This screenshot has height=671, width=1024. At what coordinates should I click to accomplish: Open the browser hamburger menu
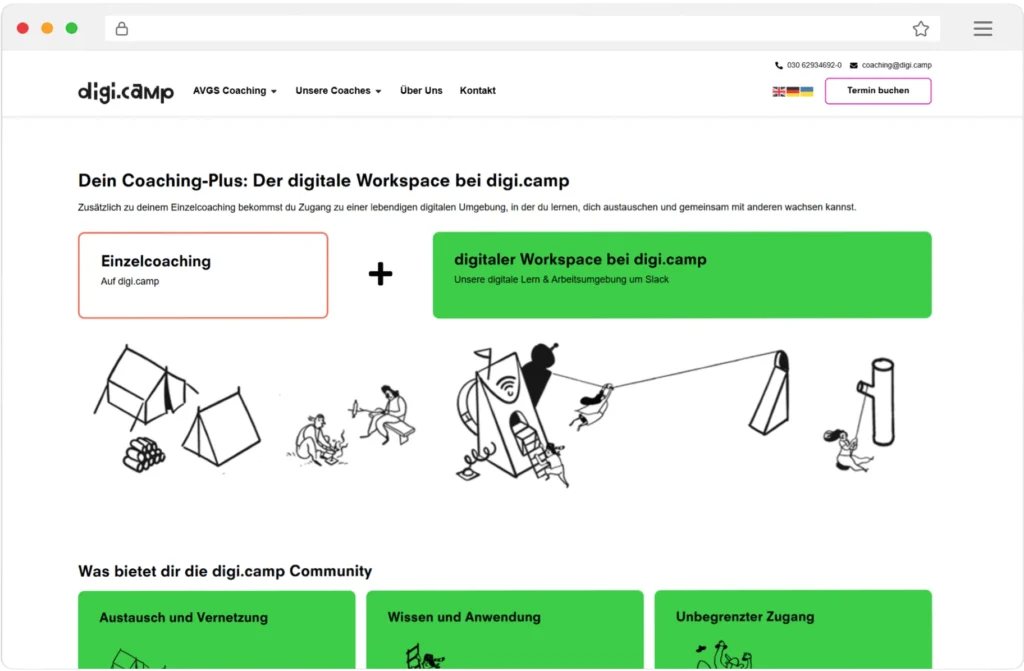pyautogui.click(x=983, y=29)
